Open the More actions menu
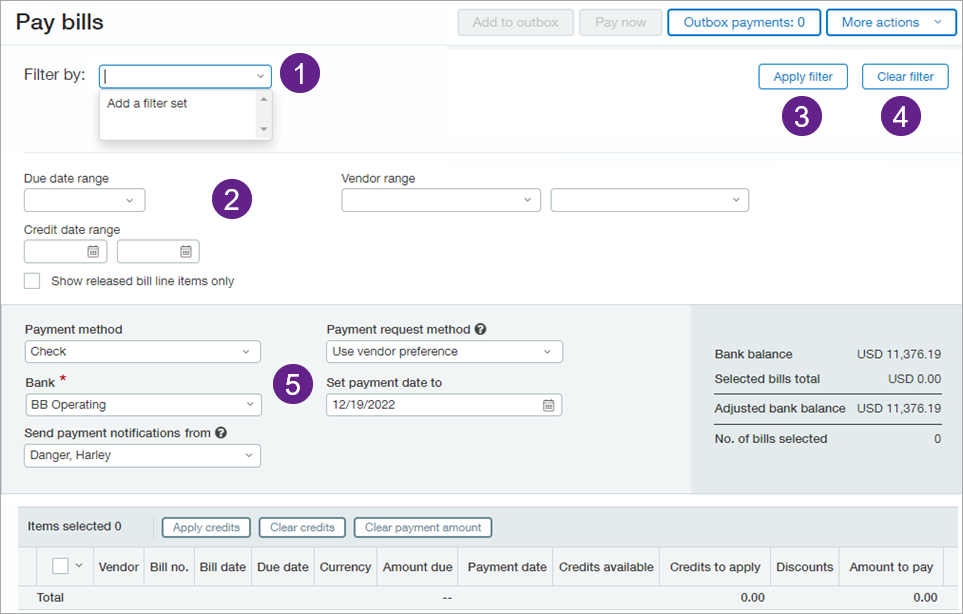The width and height of the screenshot is (963, 614). [x=892, y=22]
